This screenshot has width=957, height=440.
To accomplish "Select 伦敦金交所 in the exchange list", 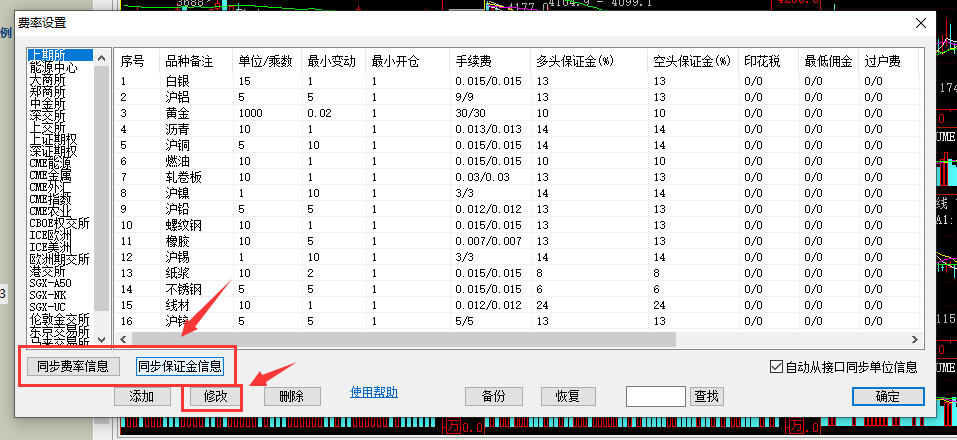I will (60, 318).
